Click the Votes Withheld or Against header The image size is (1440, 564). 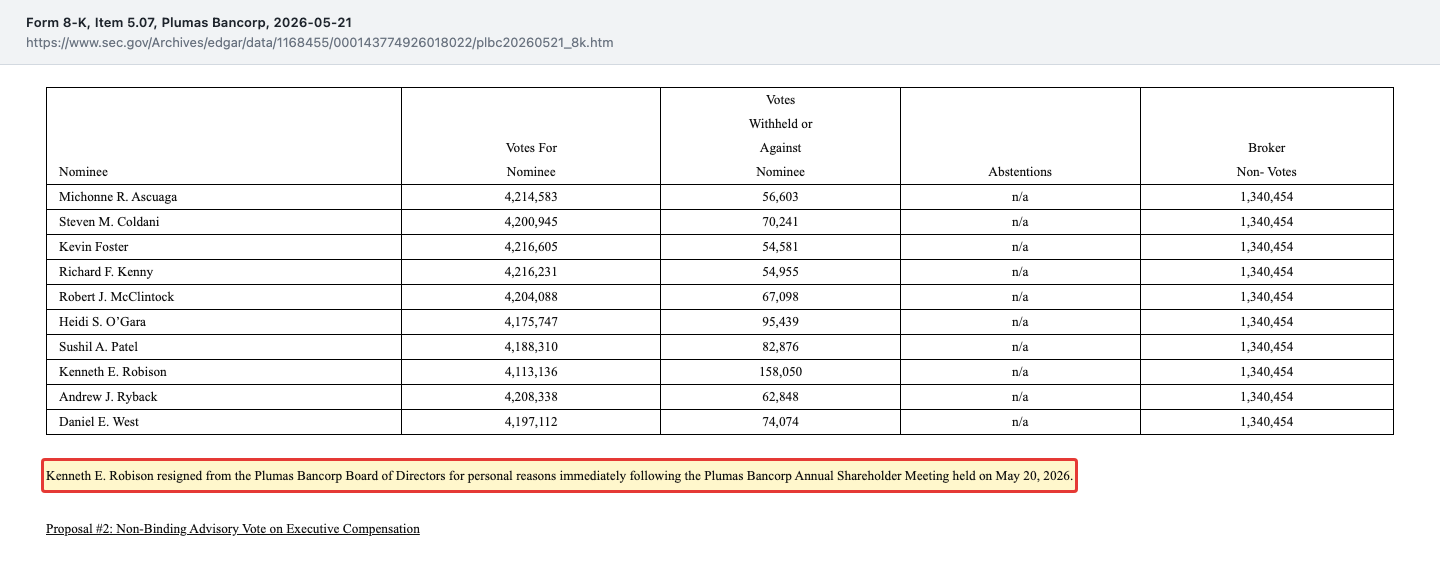(780, 136)
